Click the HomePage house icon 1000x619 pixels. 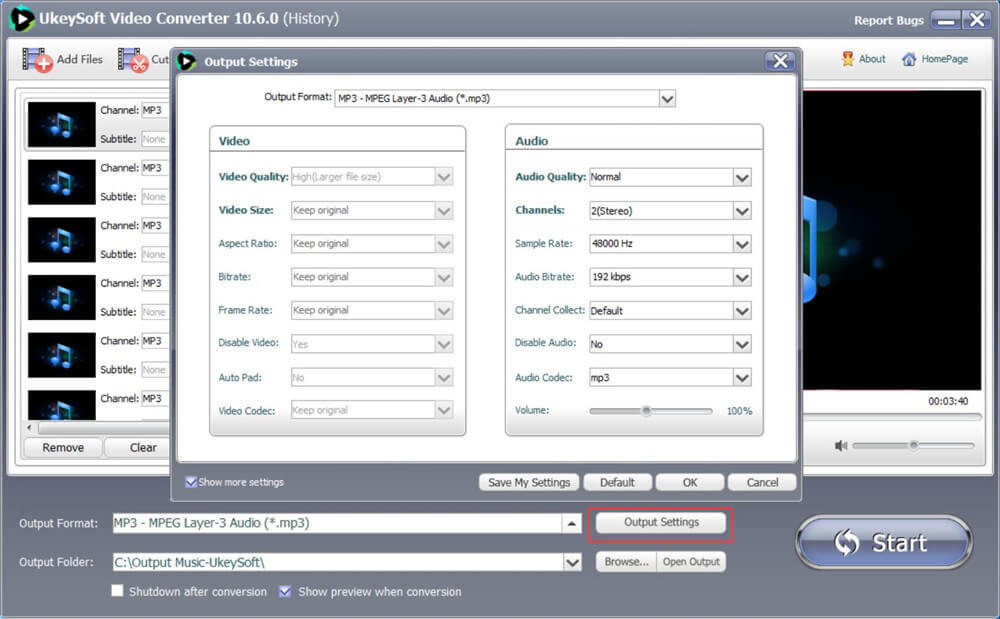pyautogui.click(x=909, y=59)
